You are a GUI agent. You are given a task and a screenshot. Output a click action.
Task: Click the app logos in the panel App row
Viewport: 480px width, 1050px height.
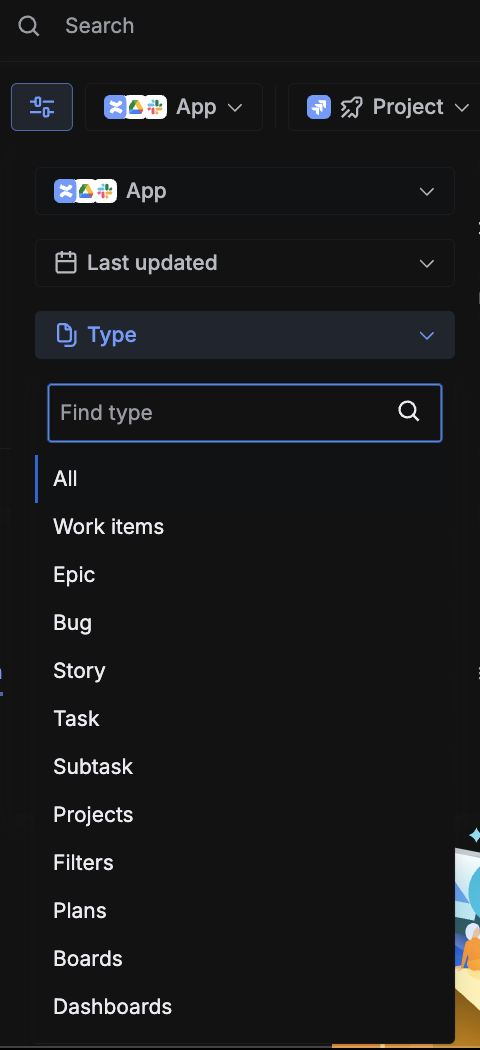[x=86, y=191]
